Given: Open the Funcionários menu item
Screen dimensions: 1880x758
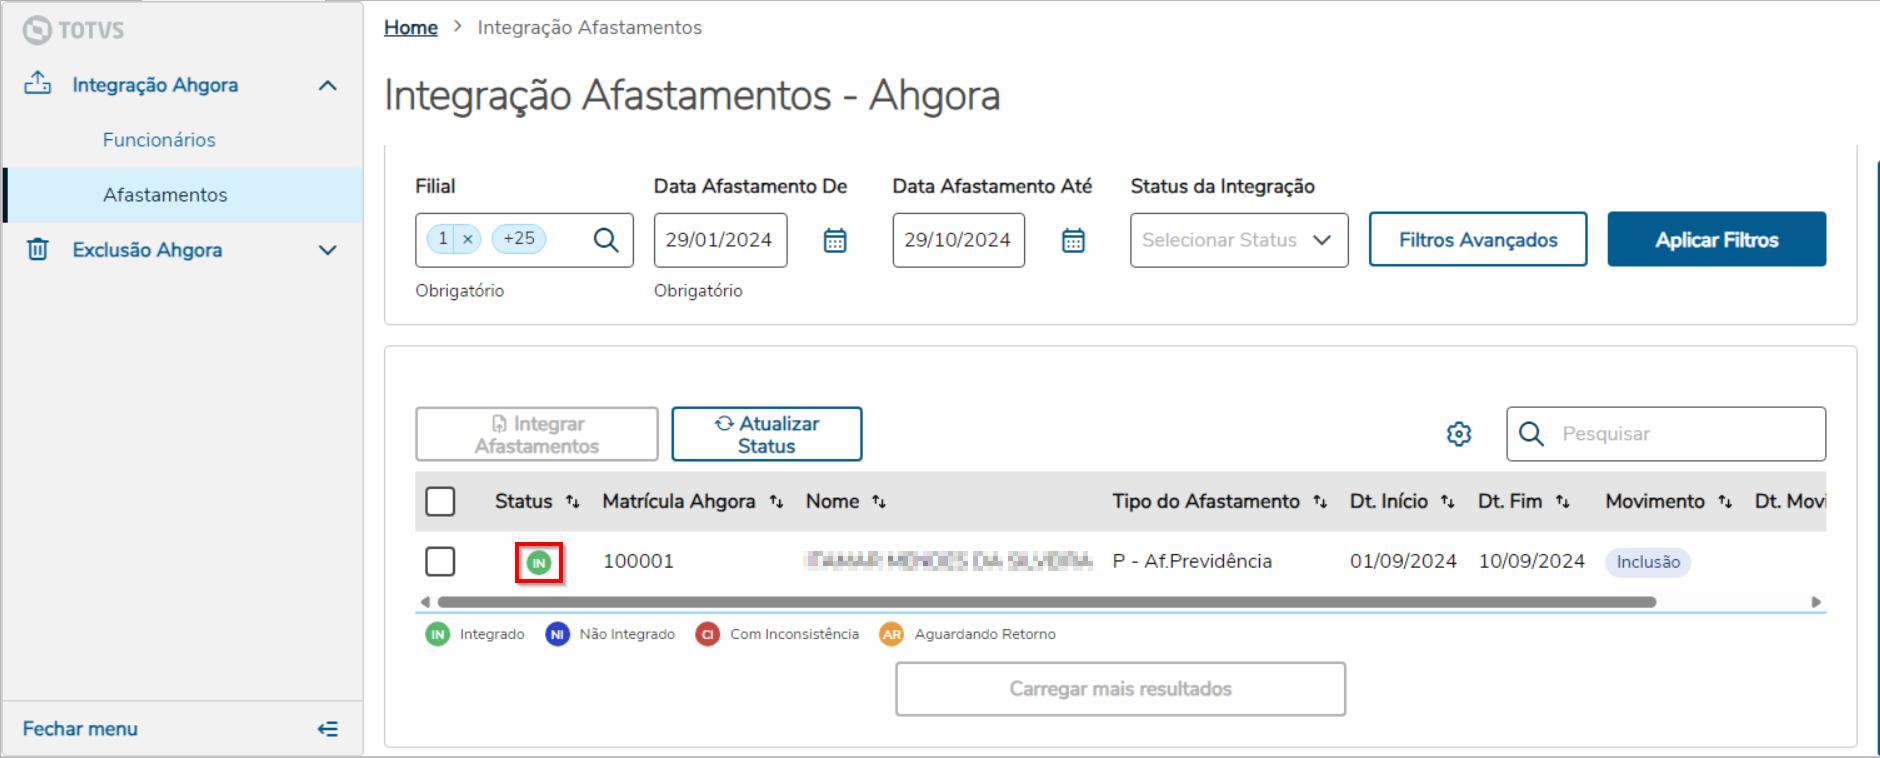Looking at the screenshot, I should point(159,140).
